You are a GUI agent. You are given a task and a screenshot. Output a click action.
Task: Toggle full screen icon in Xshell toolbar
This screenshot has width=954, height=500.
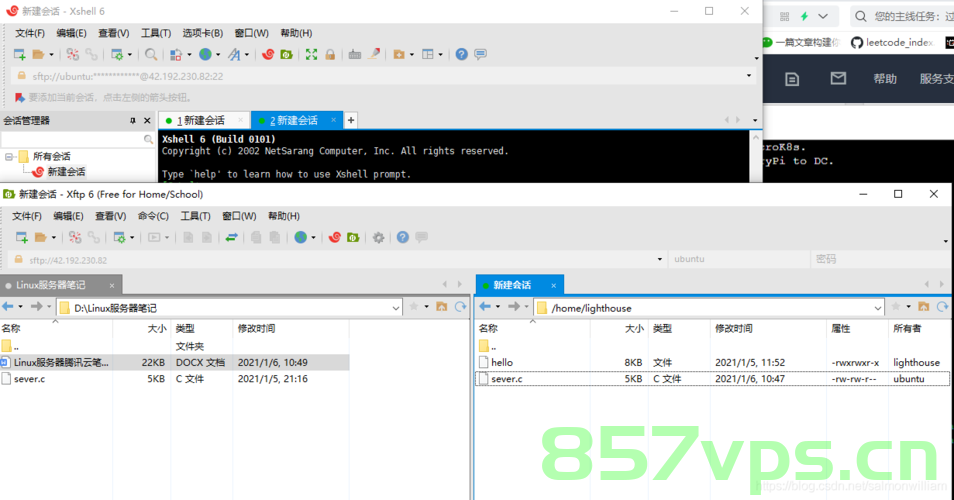pyautogui.click(x=312, y=55)
